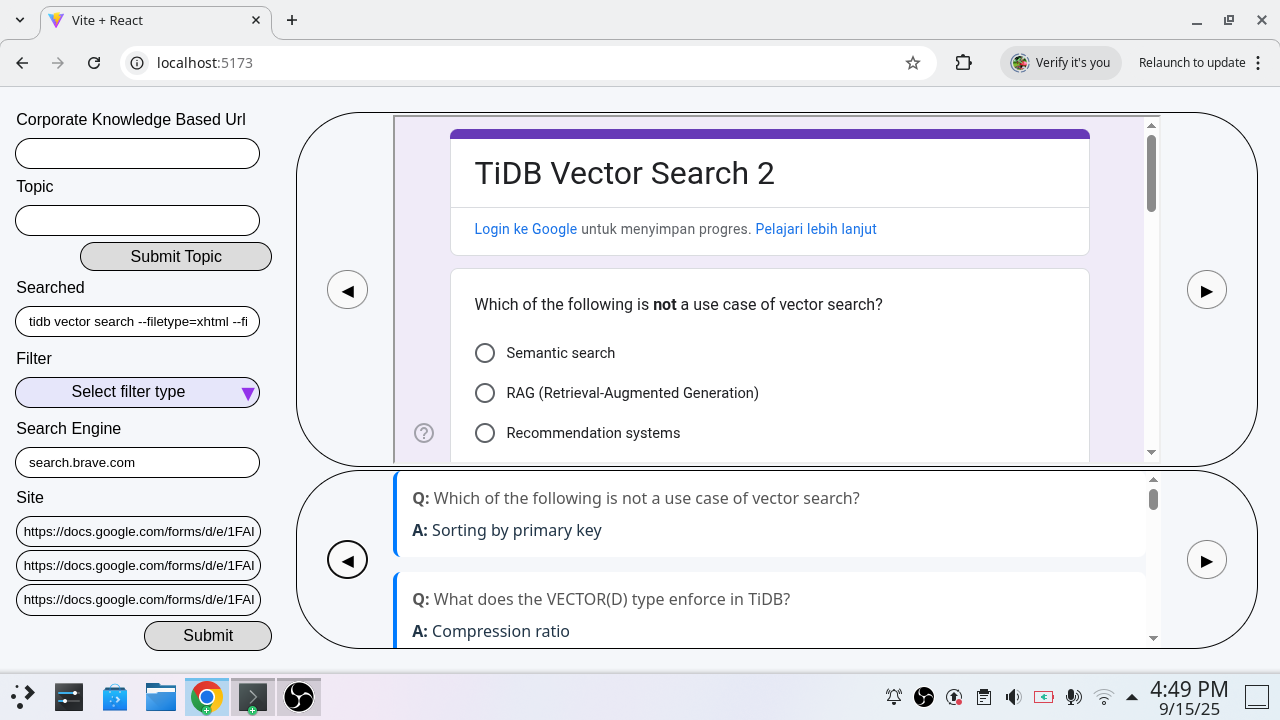
Task: Edit the Search Engine field search.brave.com
Action: tap(138, 462)
